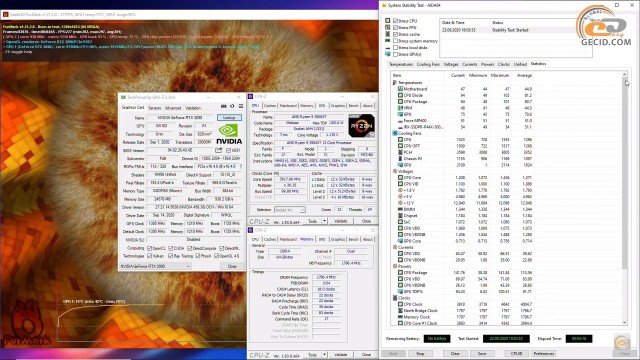Enable the Stress local disks checkbox
640x360 pixels.
(x=395, y=48)
